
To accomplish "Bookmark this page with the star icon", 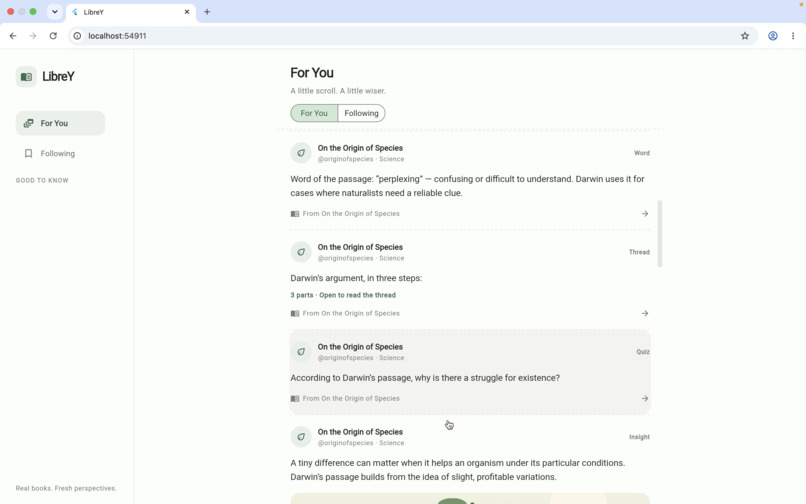I will coord(745,36).
